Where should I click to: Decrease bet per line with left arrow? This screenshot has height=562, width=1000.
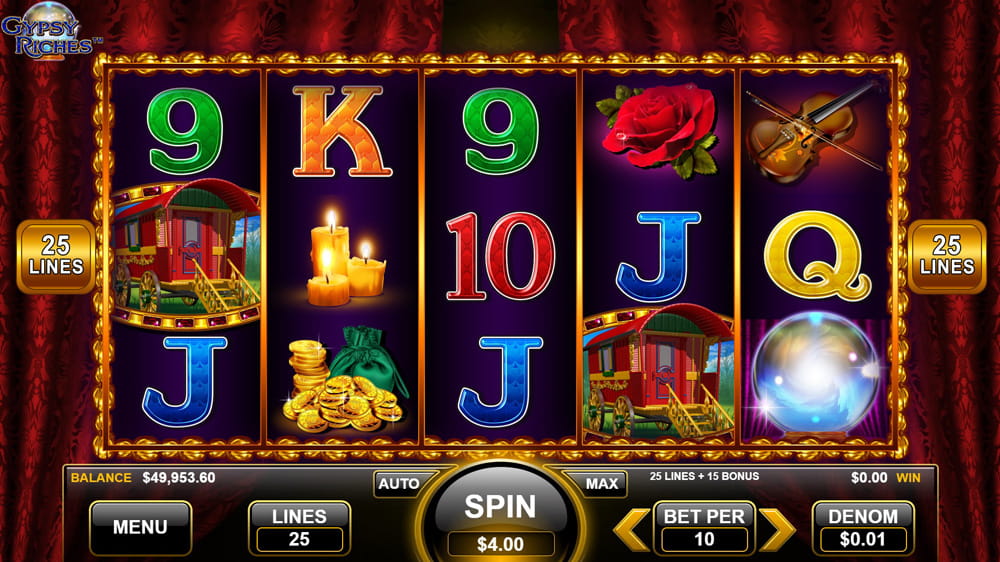click(631, 529)
